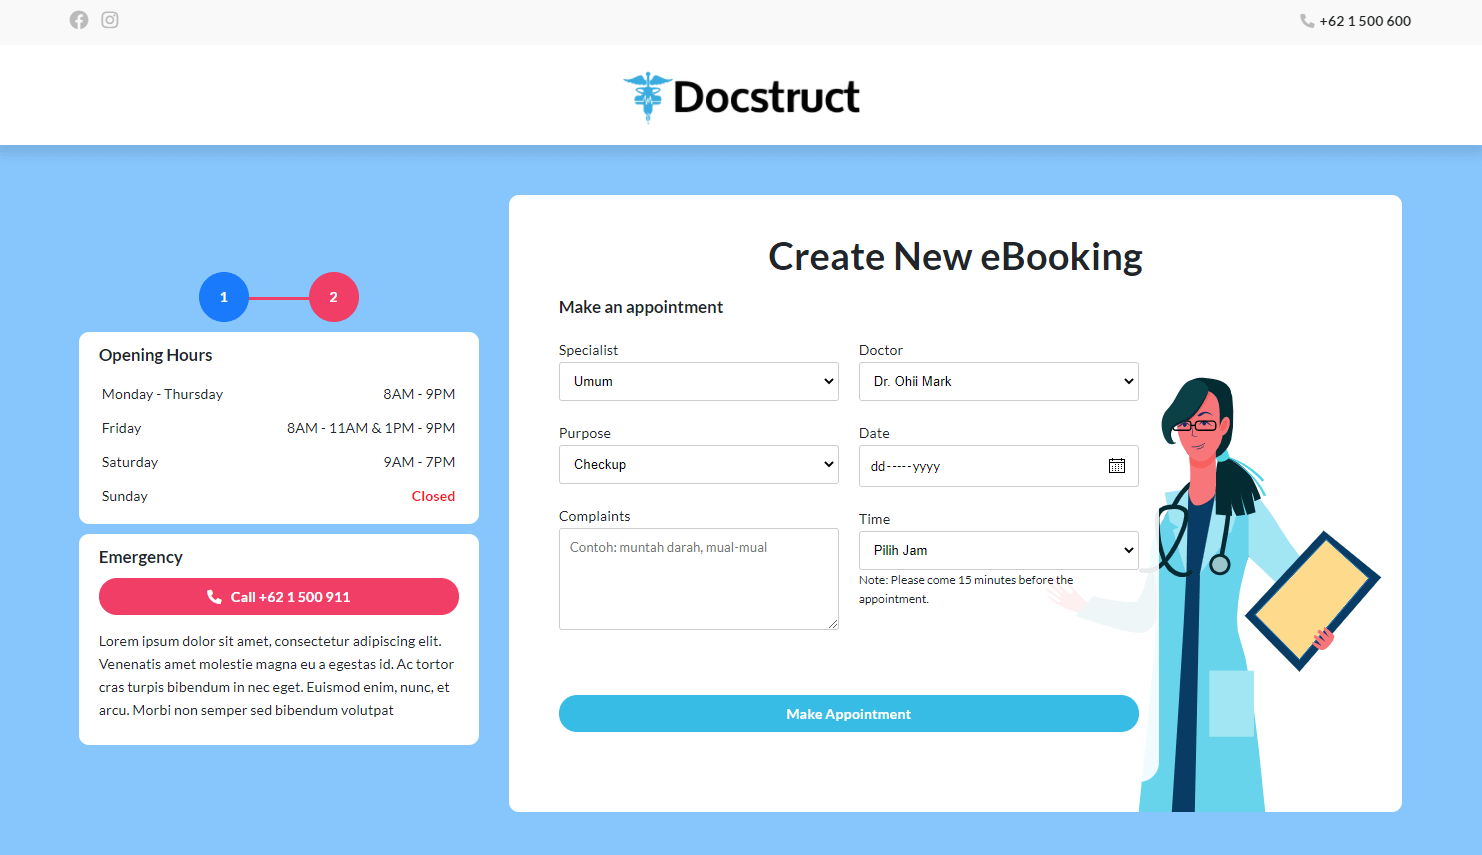This screenshot has height=855, width=1482.
Task: Click the Call +62 1 500 911 button
Action: 279,597
